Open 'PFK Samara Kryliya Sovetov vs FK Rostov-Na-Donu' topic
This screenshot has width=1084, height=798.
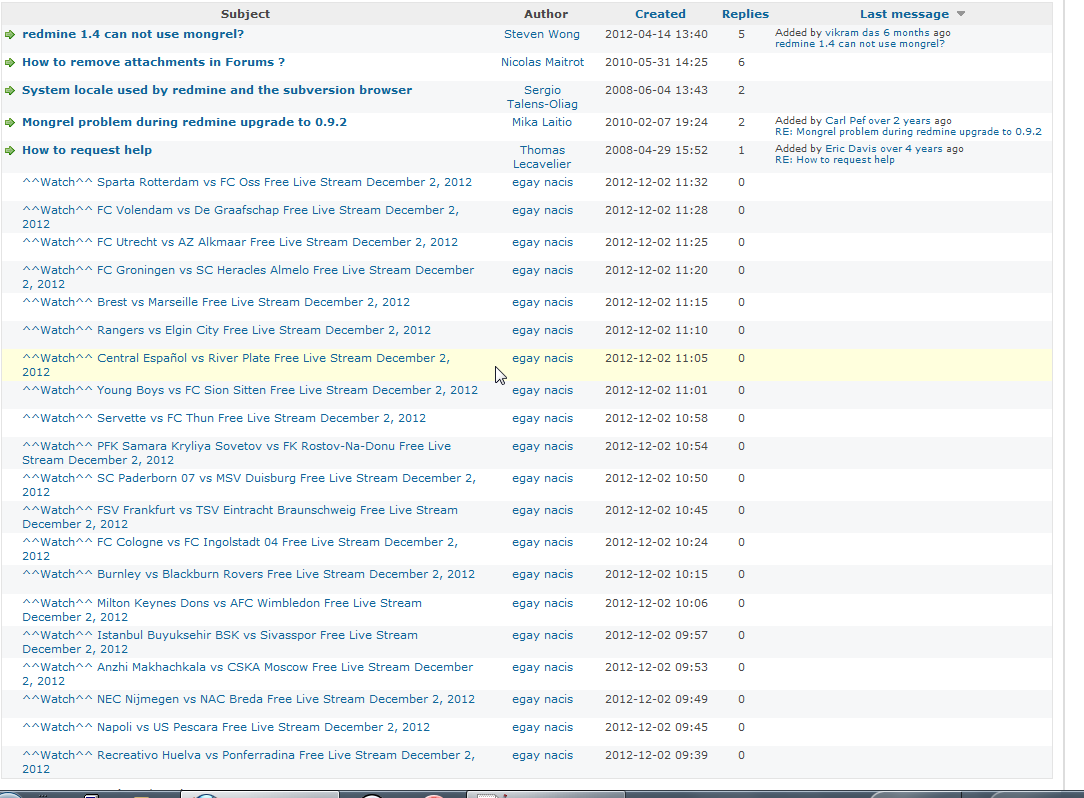point(236,453)
